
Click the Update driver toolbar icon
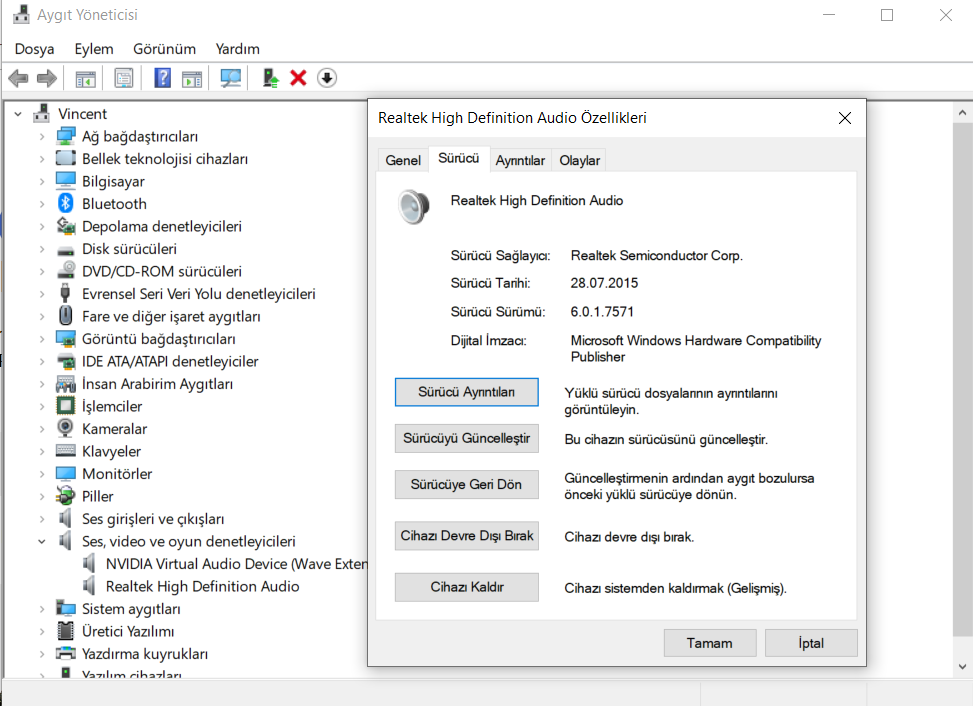coord(270,78)
